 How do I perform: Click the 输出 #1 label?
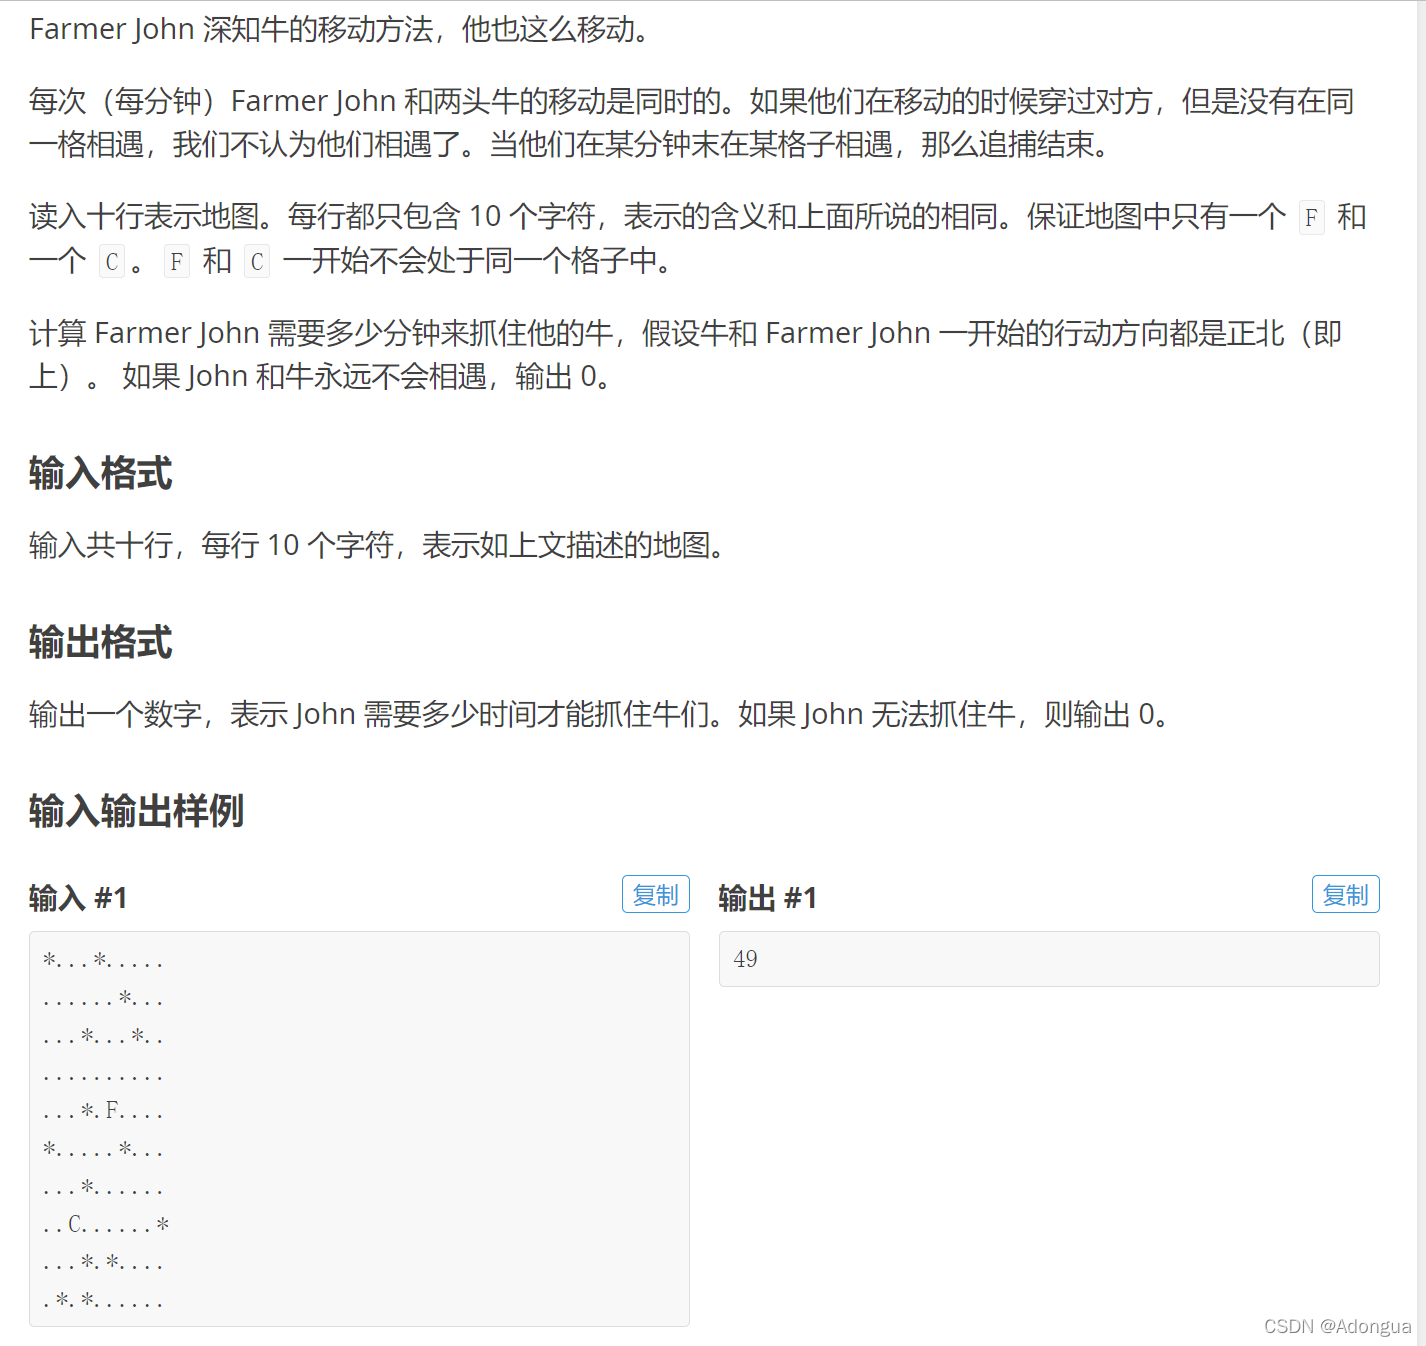click(768, 898)
